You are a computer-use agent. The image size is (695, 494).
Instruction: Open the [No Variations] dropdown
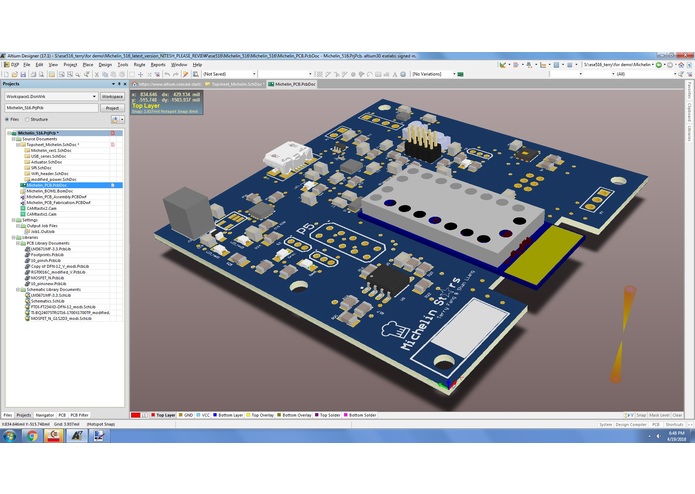[x=454, y=74]
